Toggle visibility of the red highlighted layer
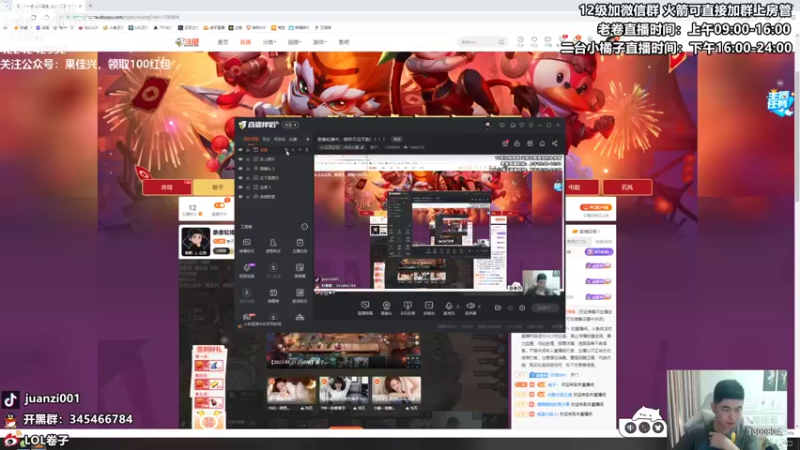The width and height of the screenshot is (800, 450). coord(241,150)
